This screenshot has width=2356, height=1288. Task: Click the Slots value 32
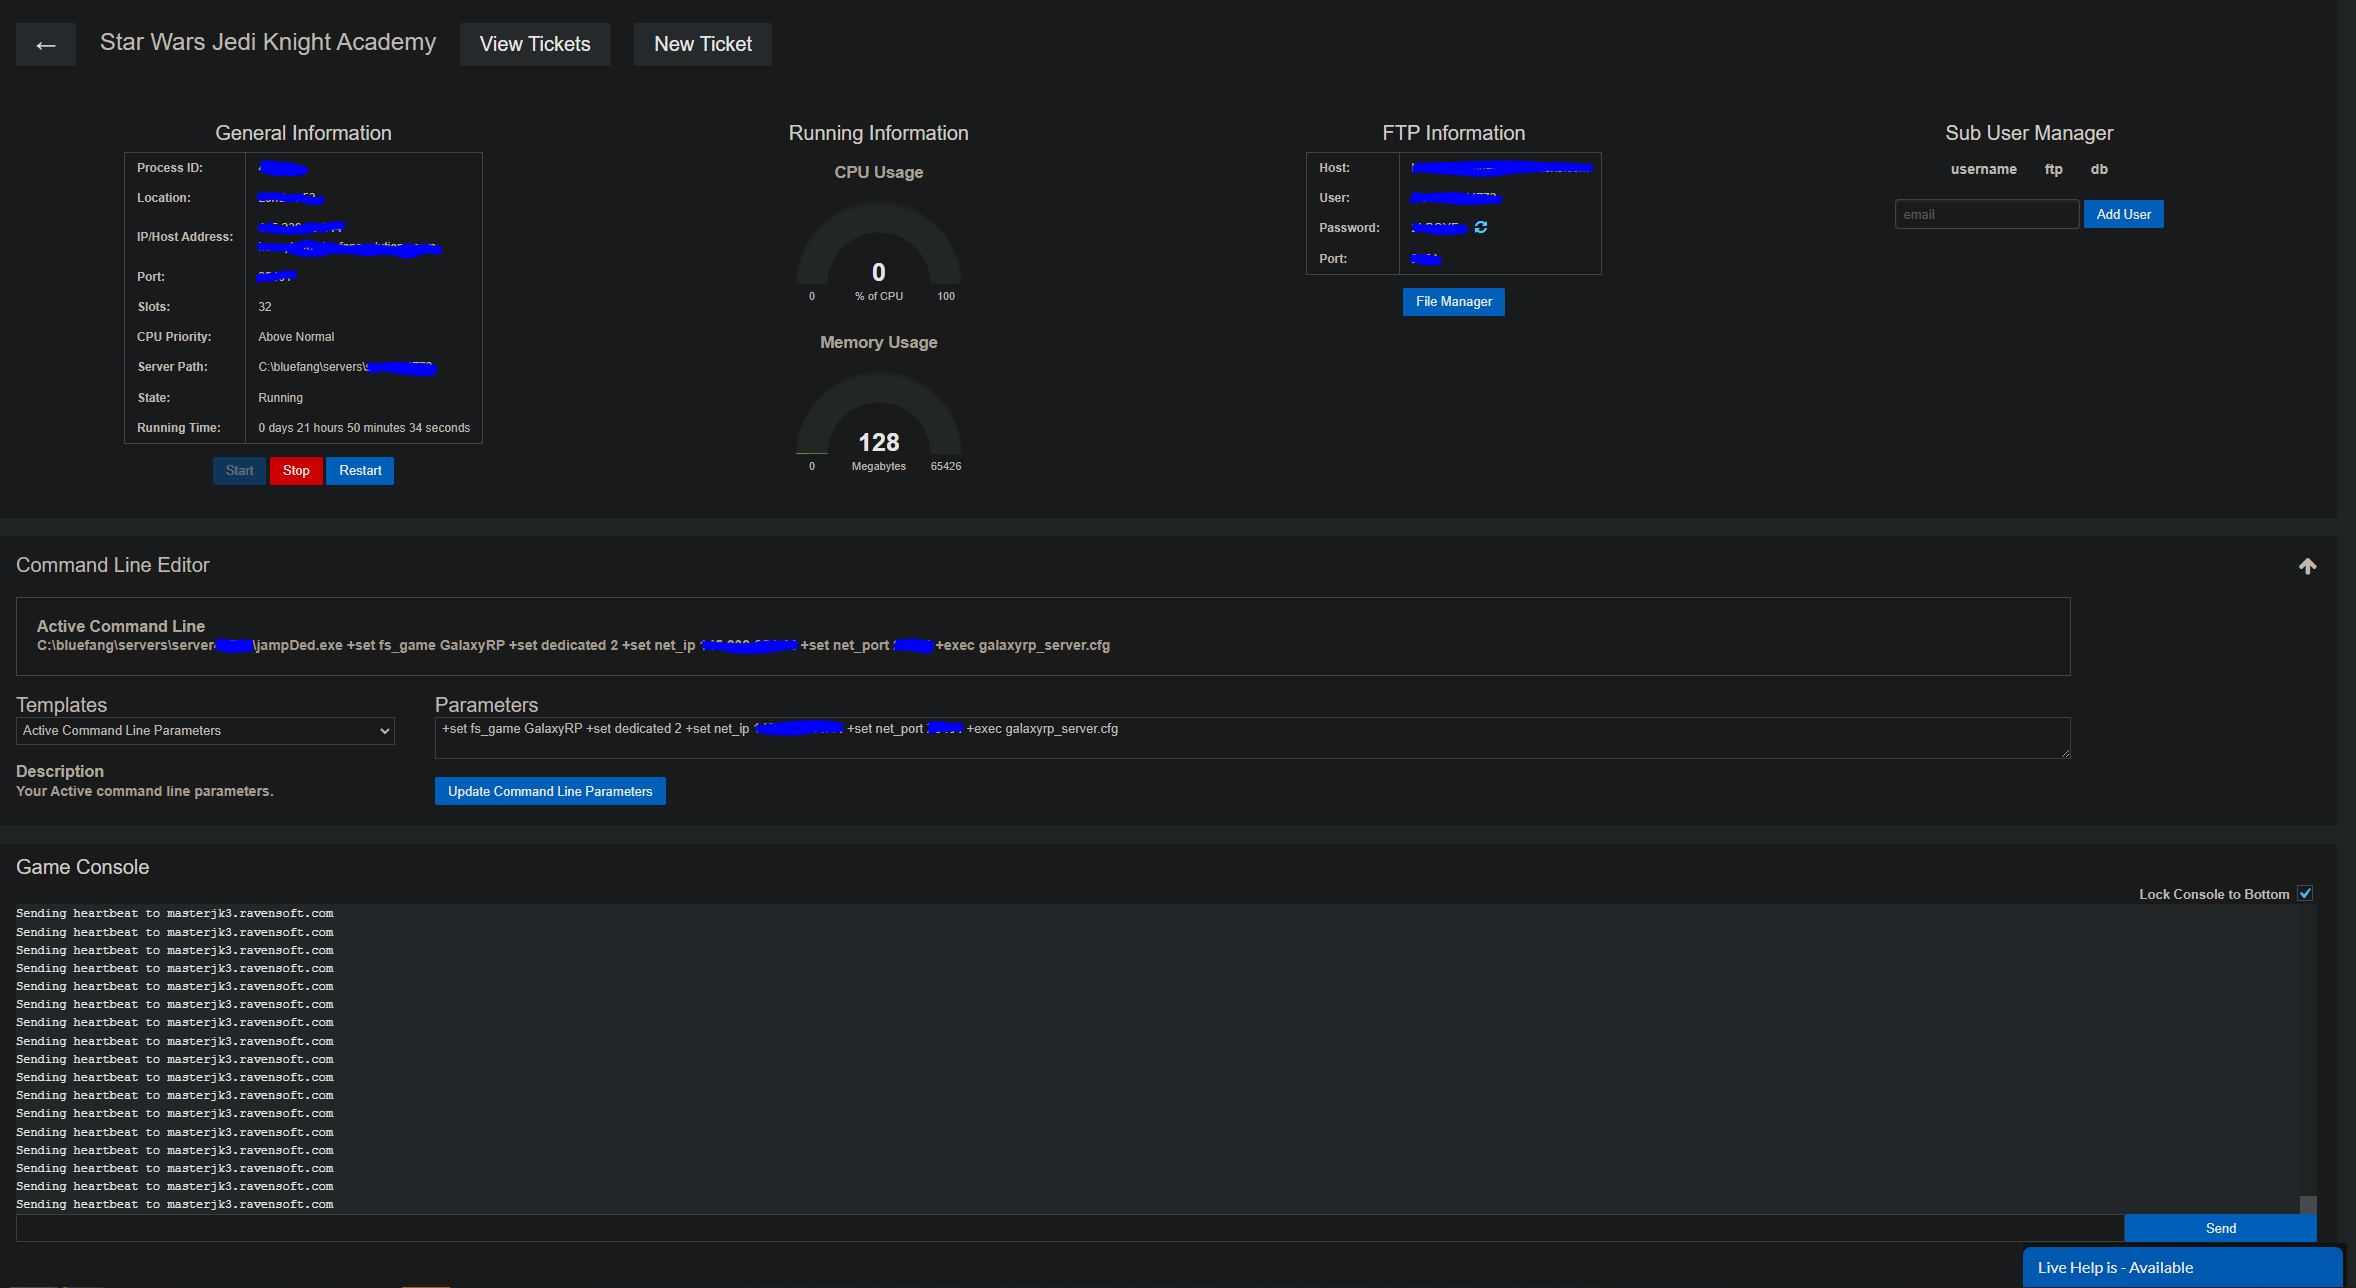265,307
